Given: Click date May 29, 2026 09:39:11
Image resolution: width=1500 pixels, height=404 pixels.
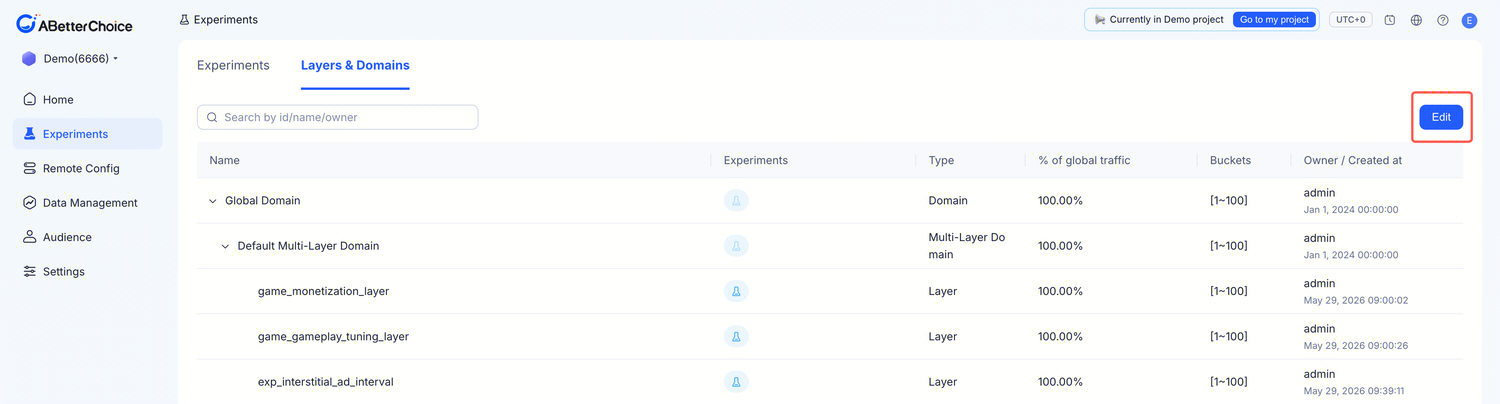Looking at the screenshot, I should [x=1356, y=391].
